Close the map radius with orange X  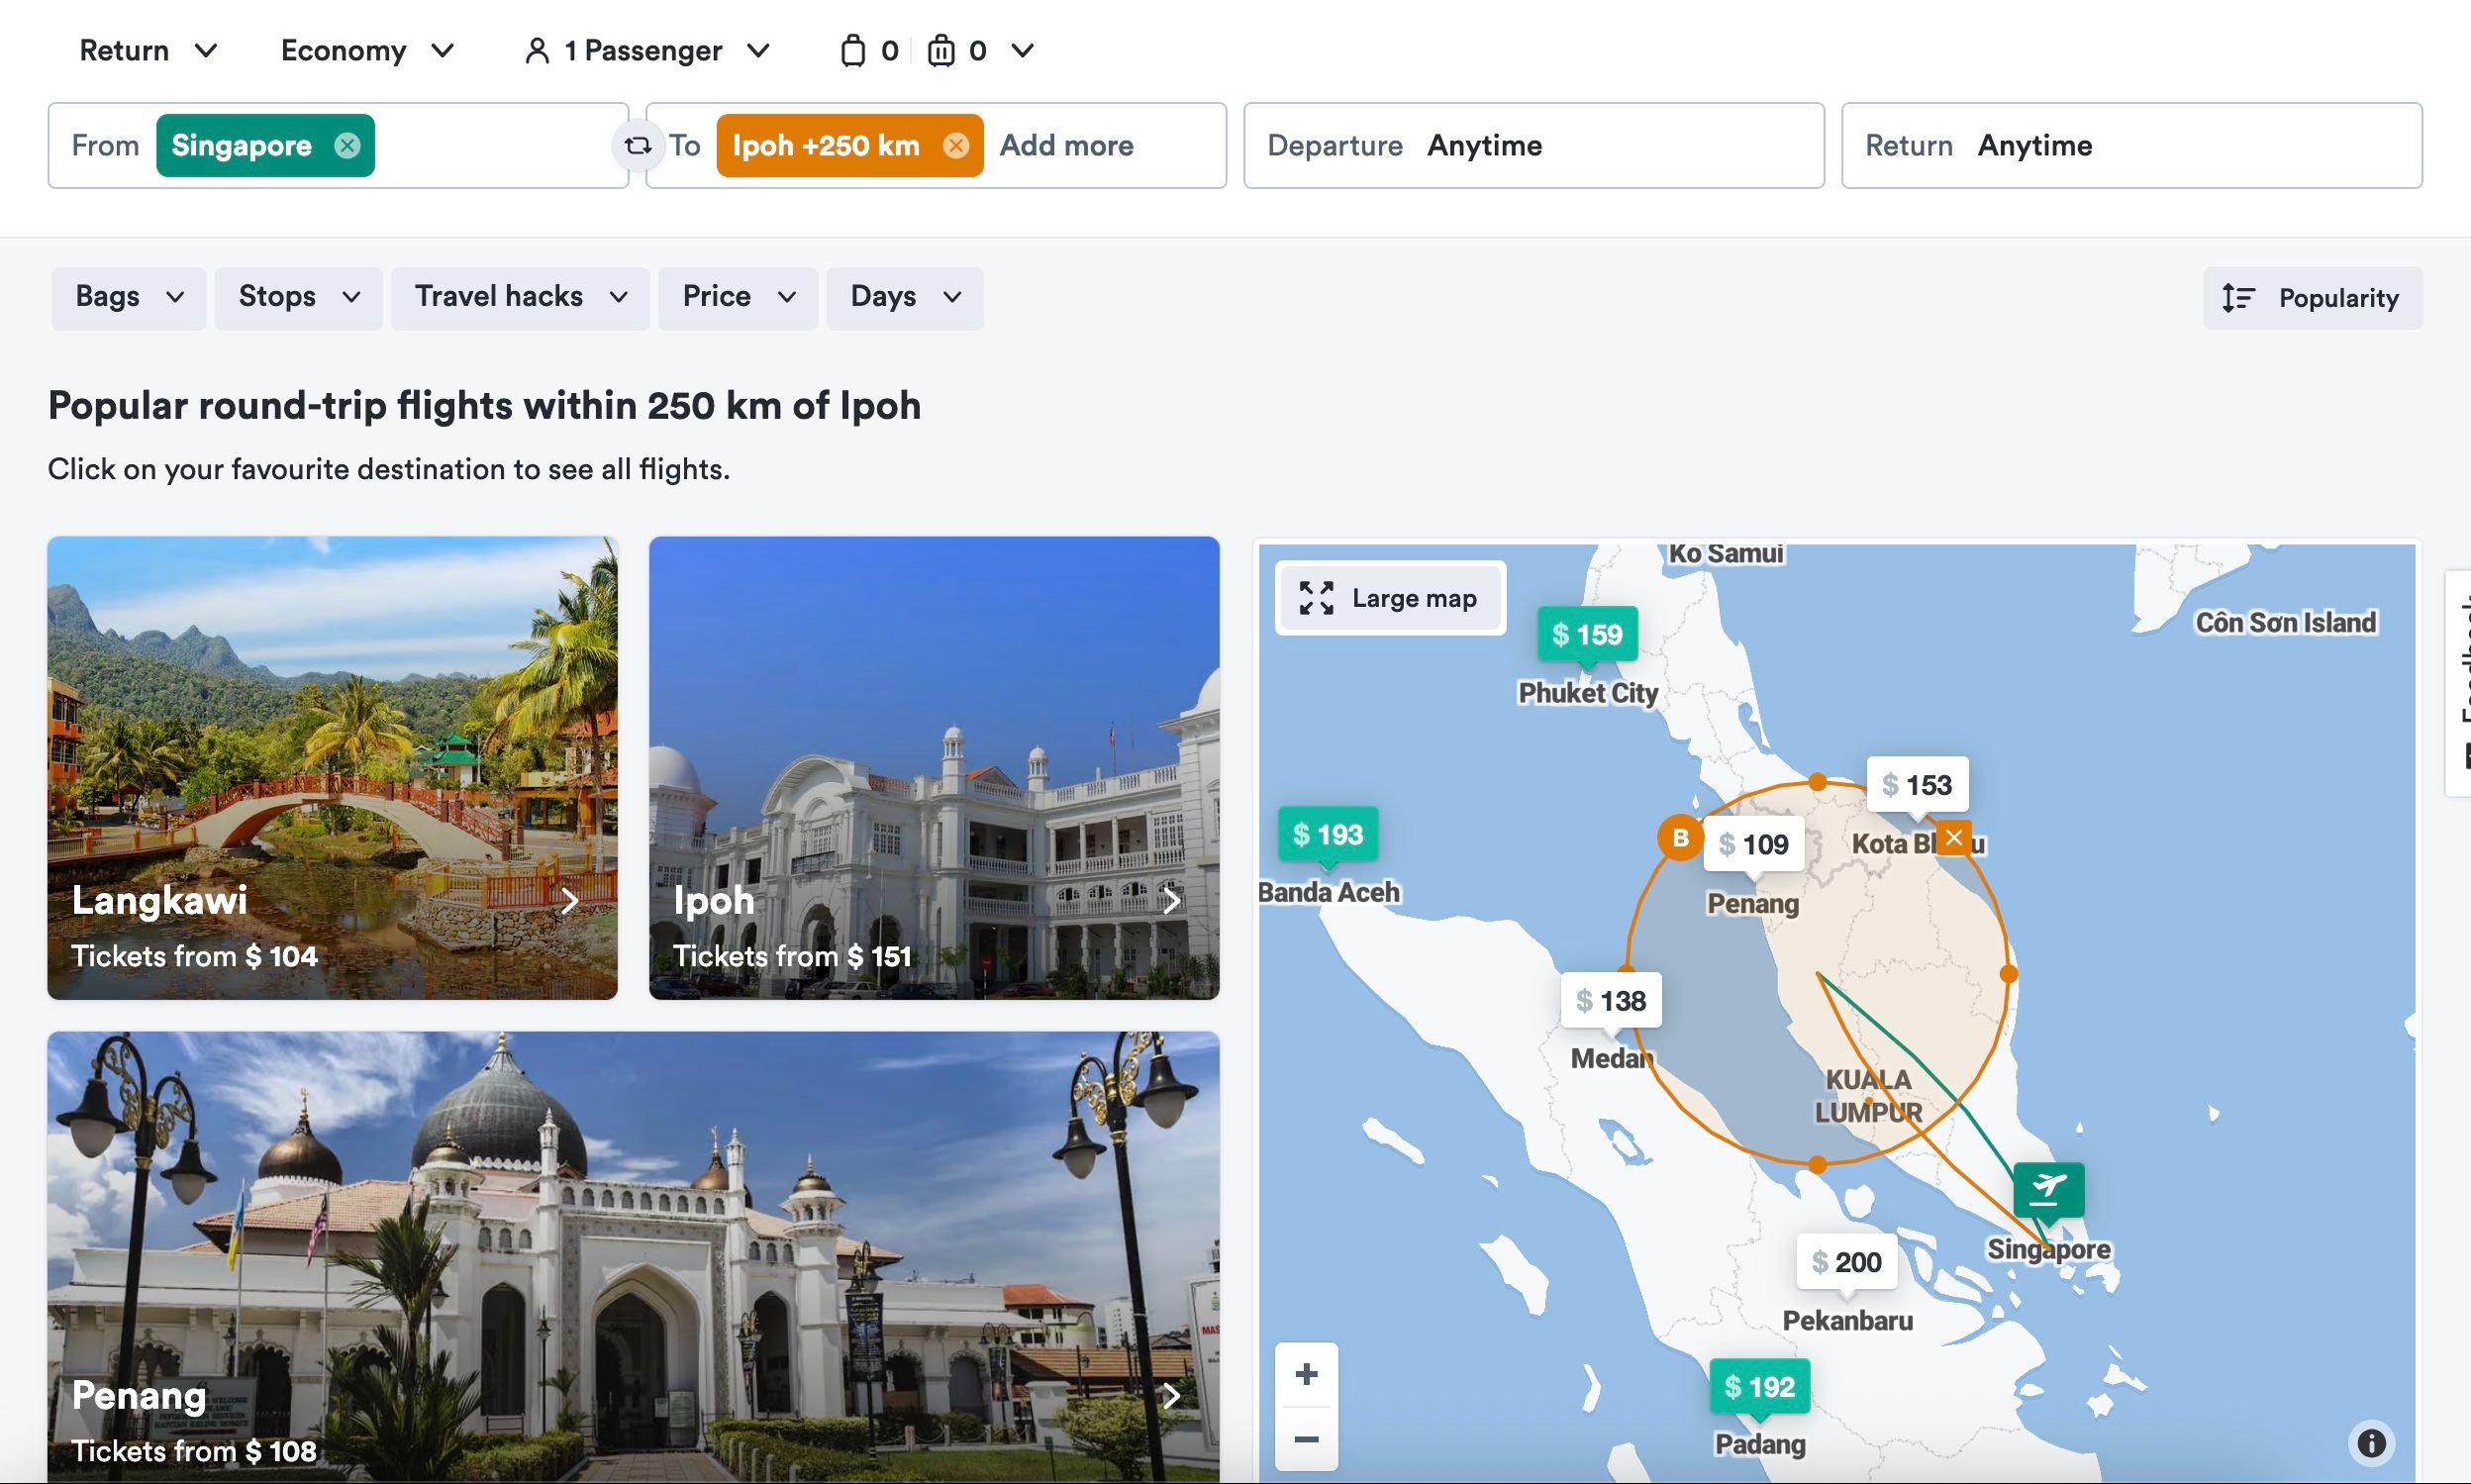[1954, 838]
